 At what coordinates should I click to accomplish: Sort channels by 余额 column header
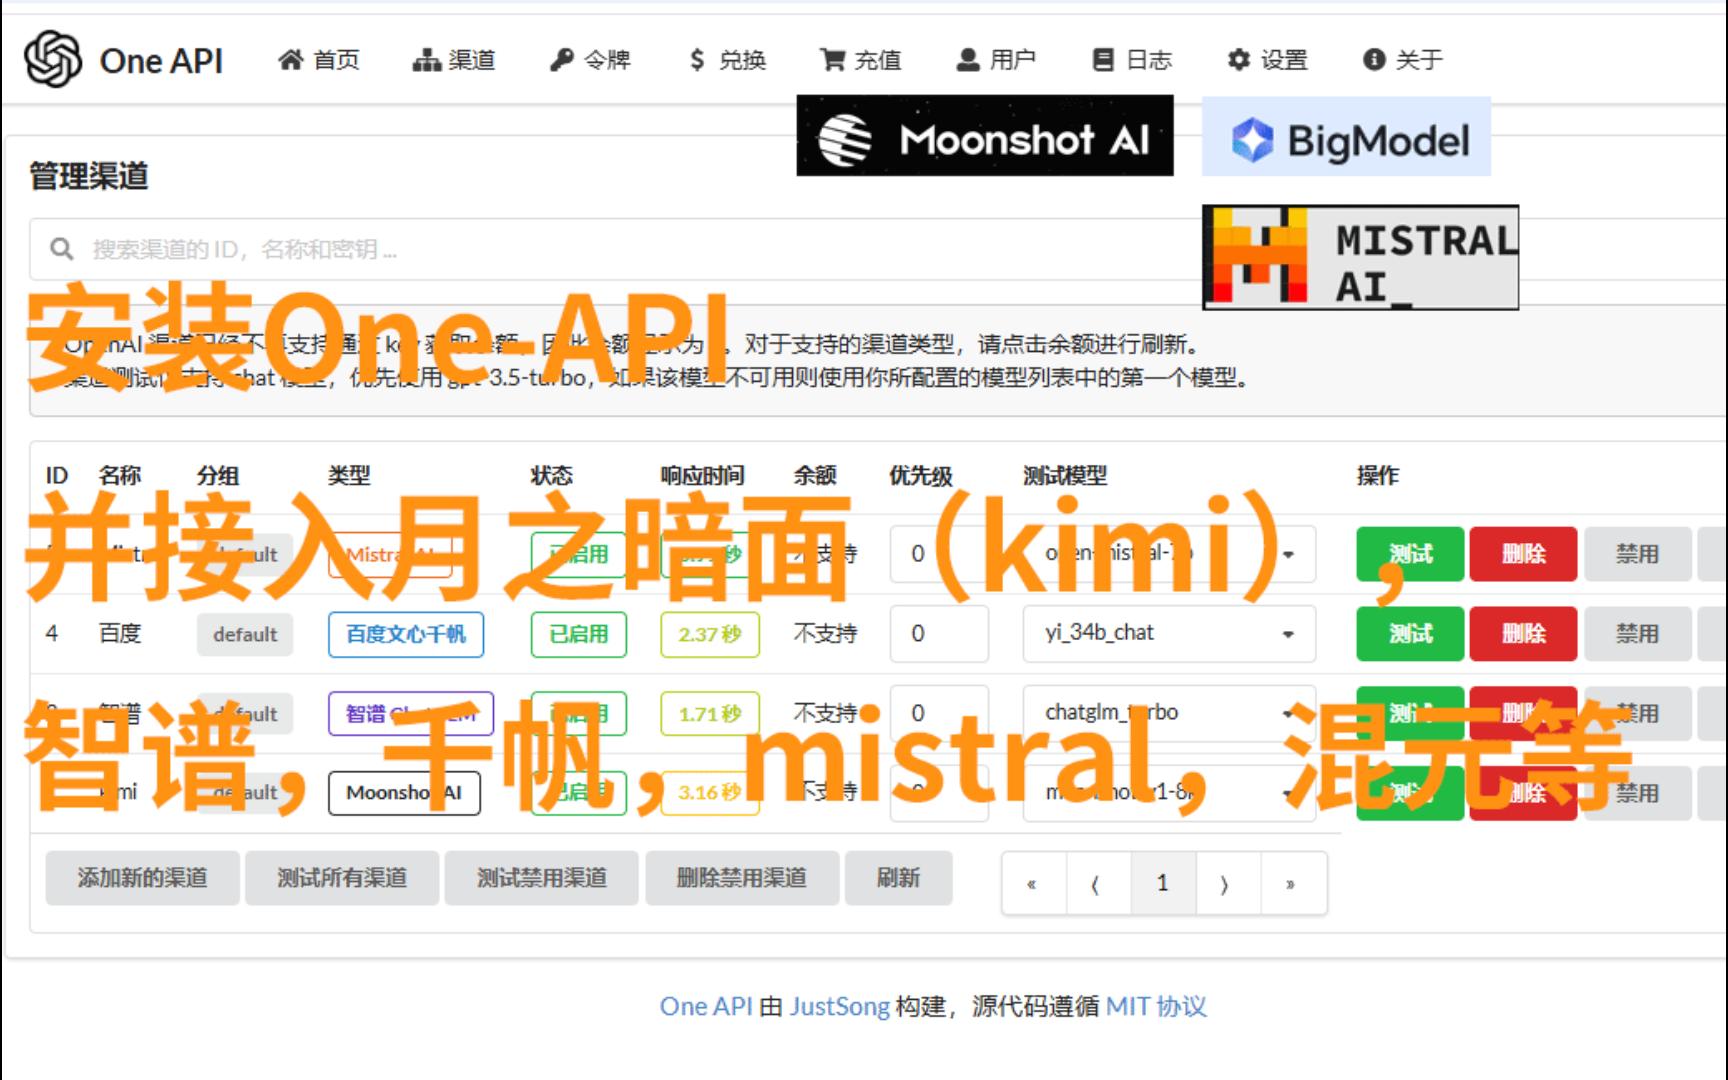point(815,475)
